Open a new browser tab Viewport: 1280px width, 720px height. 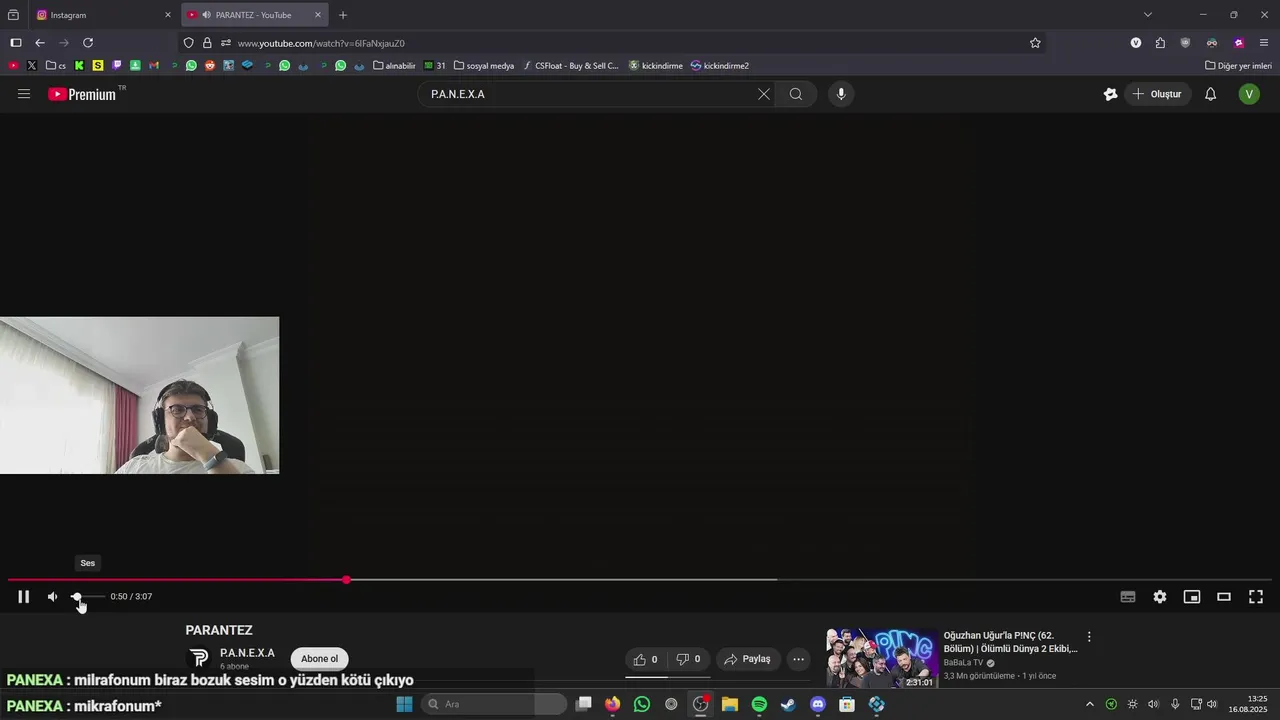tap(343, 15)
